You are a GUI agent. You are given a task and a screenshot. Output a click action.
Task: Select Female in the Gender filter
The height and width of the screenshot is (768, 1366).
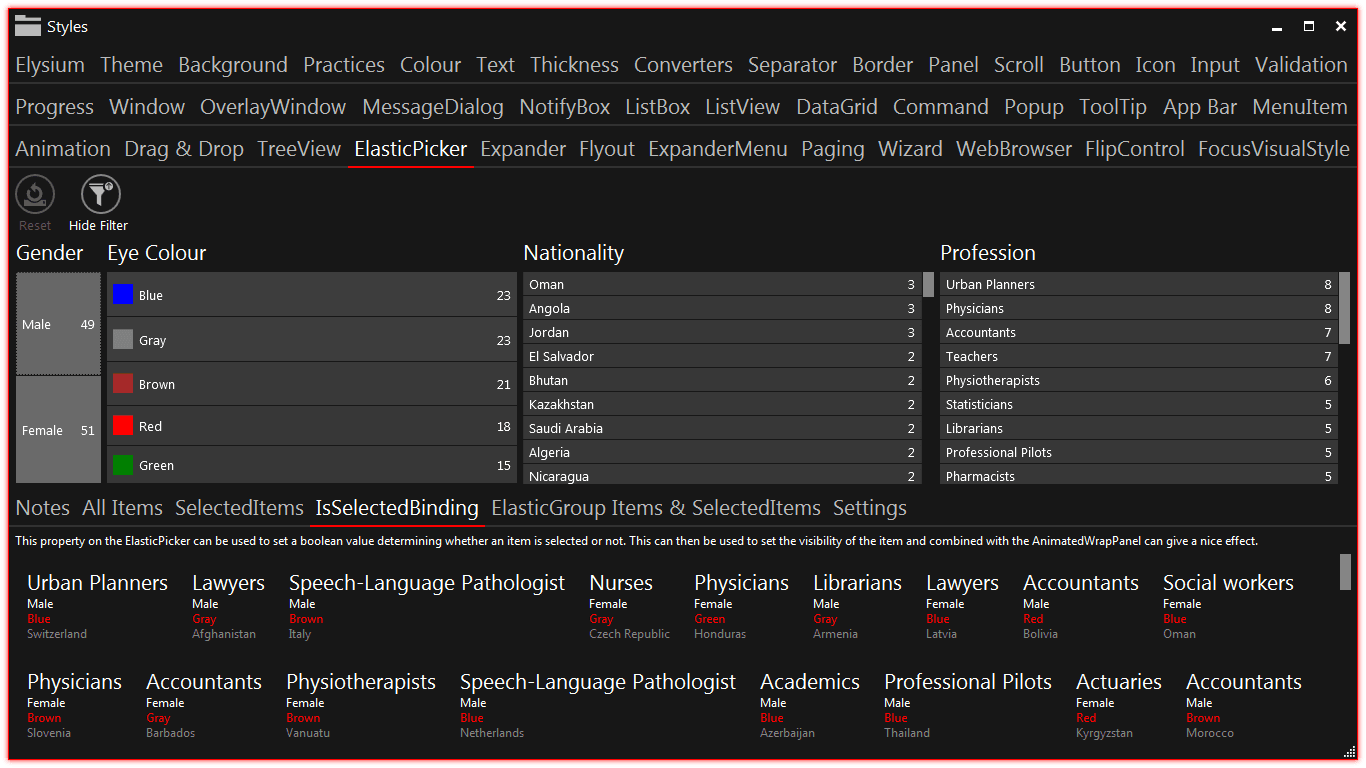point(57,430)
